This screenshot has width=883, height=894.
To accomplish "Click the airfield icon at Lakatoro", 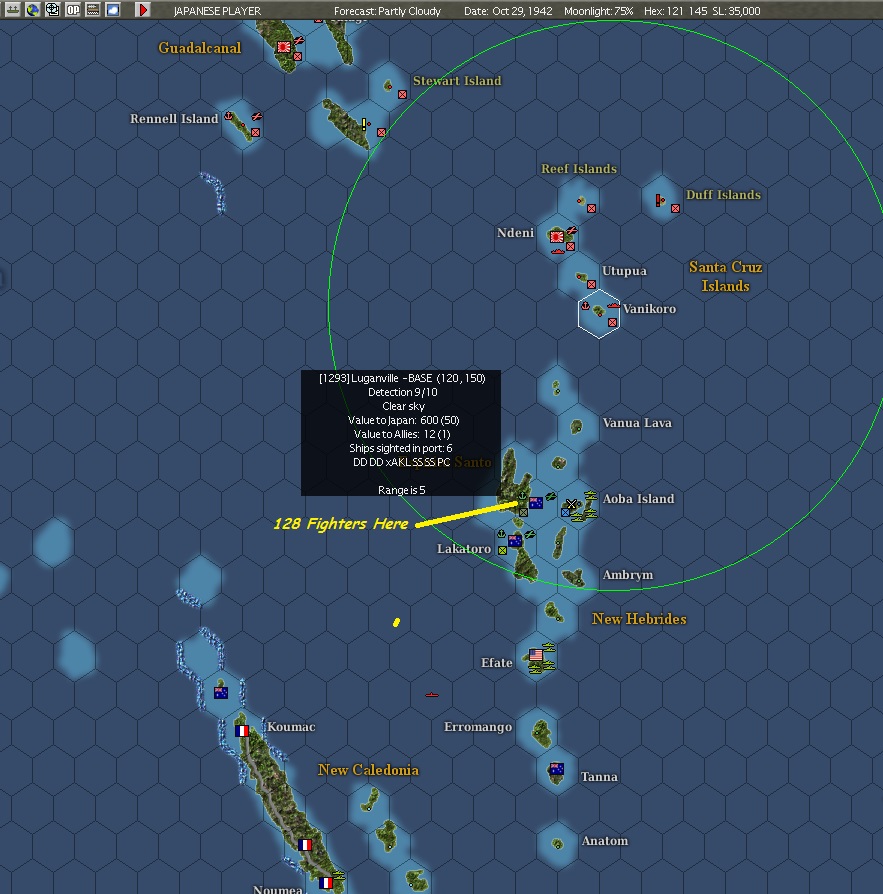I will point(530,534).
